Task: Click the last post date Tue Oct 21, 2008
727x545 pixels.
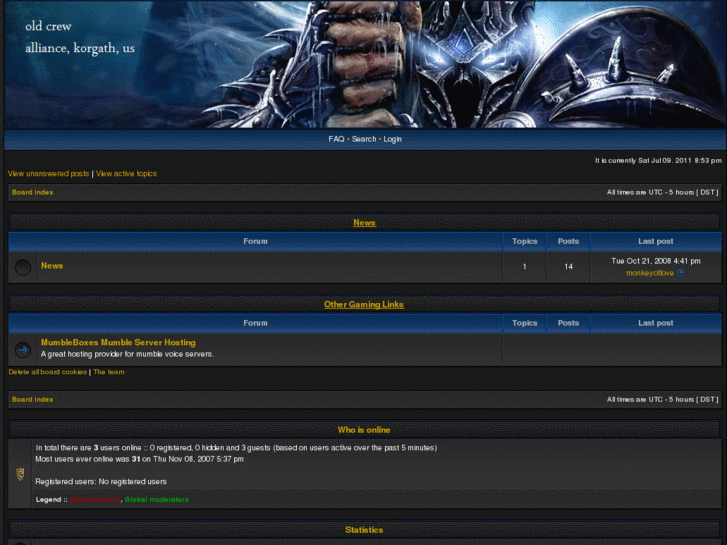Action: (656, 261)
